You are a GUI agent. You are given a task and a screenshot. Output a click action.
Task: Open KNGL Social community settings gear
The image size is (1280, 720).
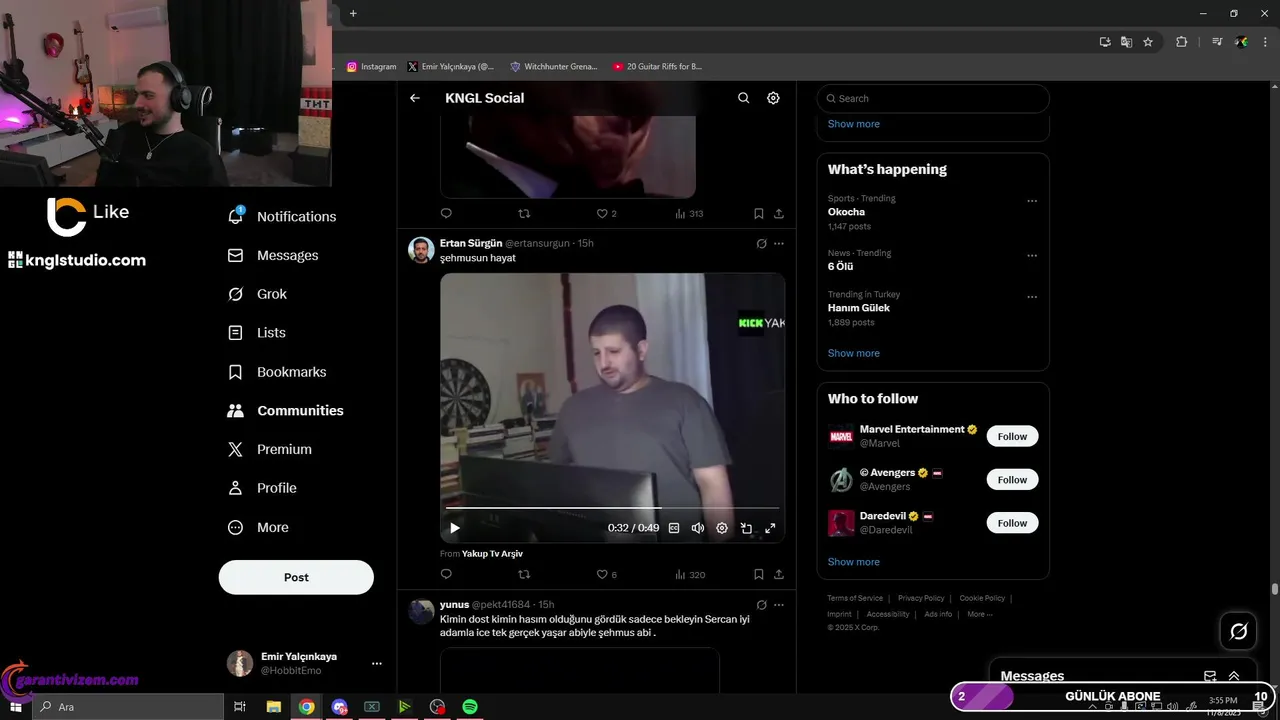pyautogui.click(x=773, y=98)
